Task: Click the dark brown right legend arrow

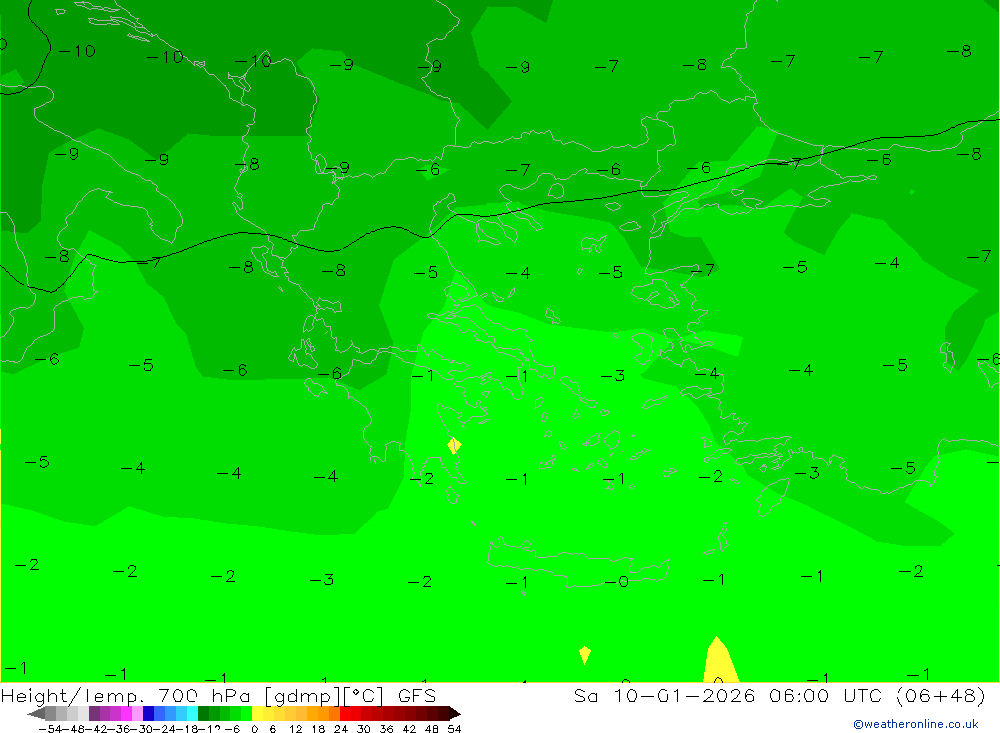Action: (455, 714)
